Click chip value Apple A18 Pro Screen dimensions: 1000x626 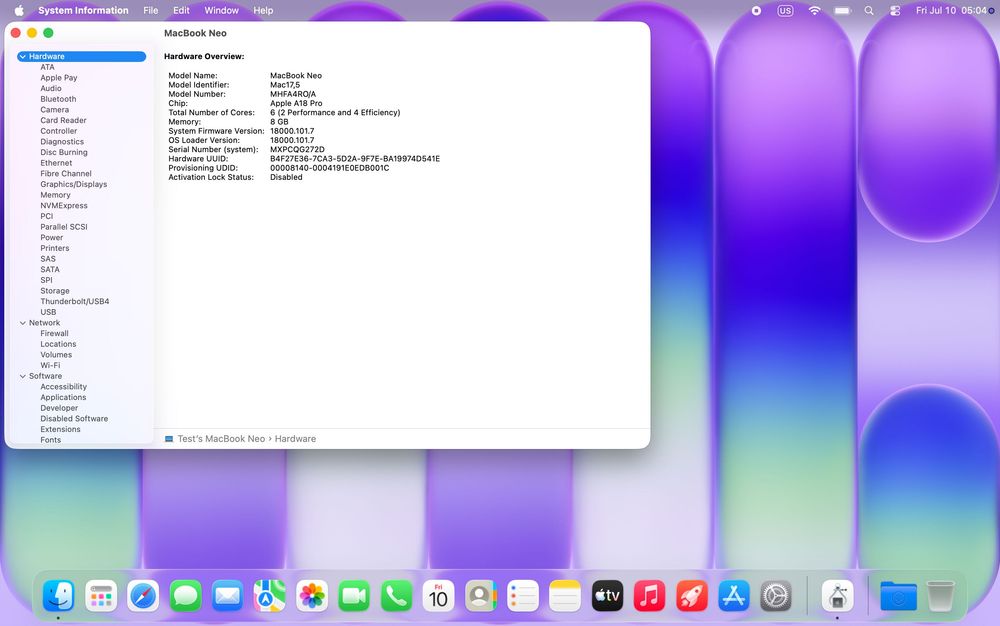click(x=296, y=103)
